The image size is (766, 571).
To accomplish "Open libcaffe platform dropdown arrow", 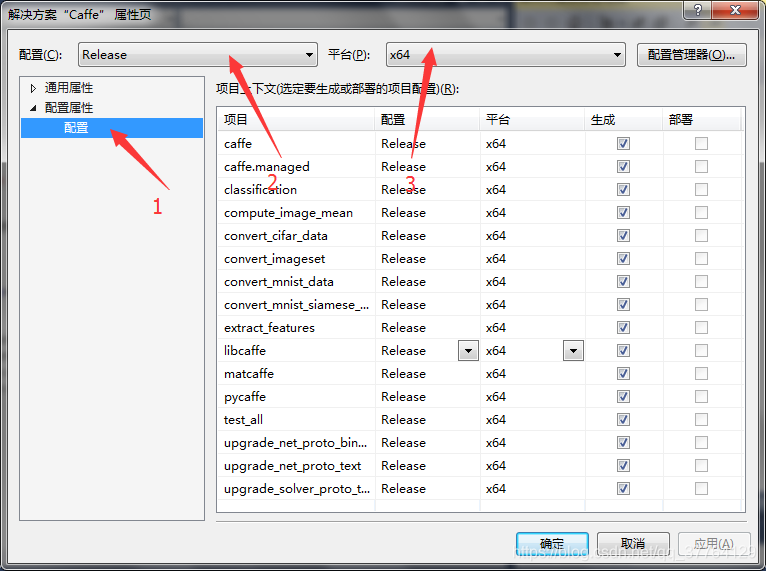I will pyautogui.click(x=573, y=351).
